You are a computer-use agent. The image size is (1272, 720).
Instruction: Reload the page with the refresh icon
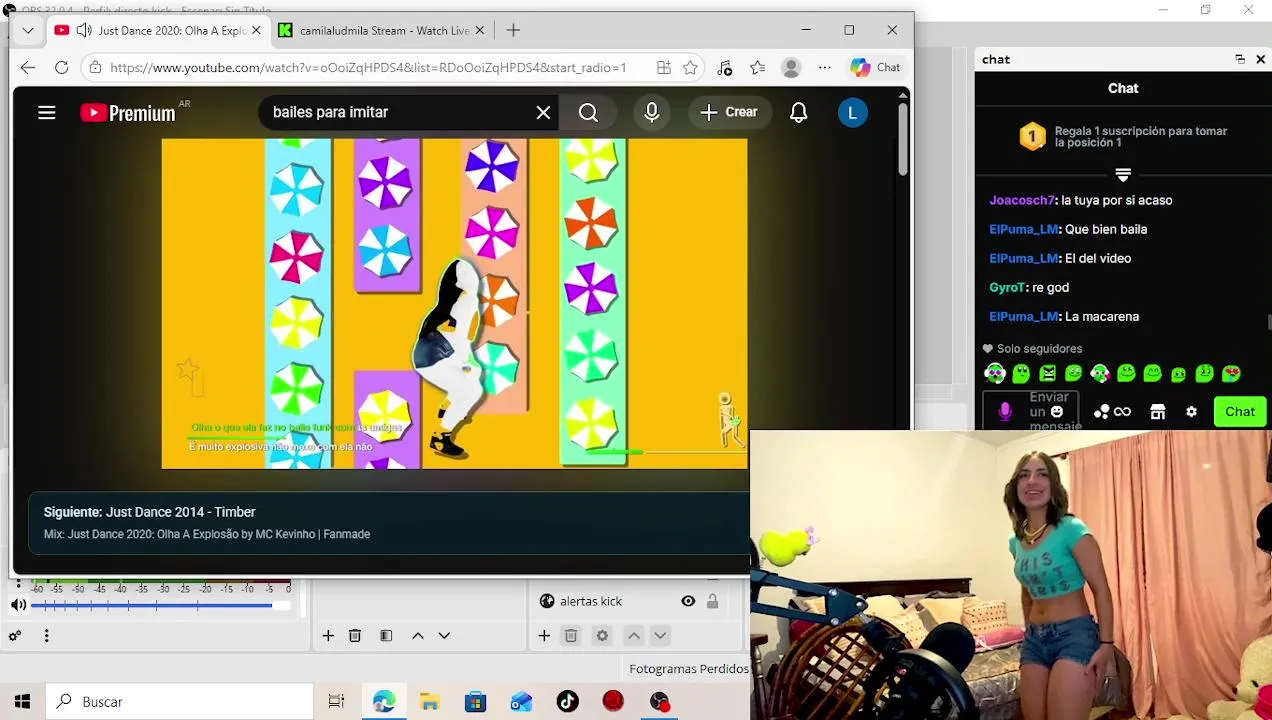[x=62, y=67]
